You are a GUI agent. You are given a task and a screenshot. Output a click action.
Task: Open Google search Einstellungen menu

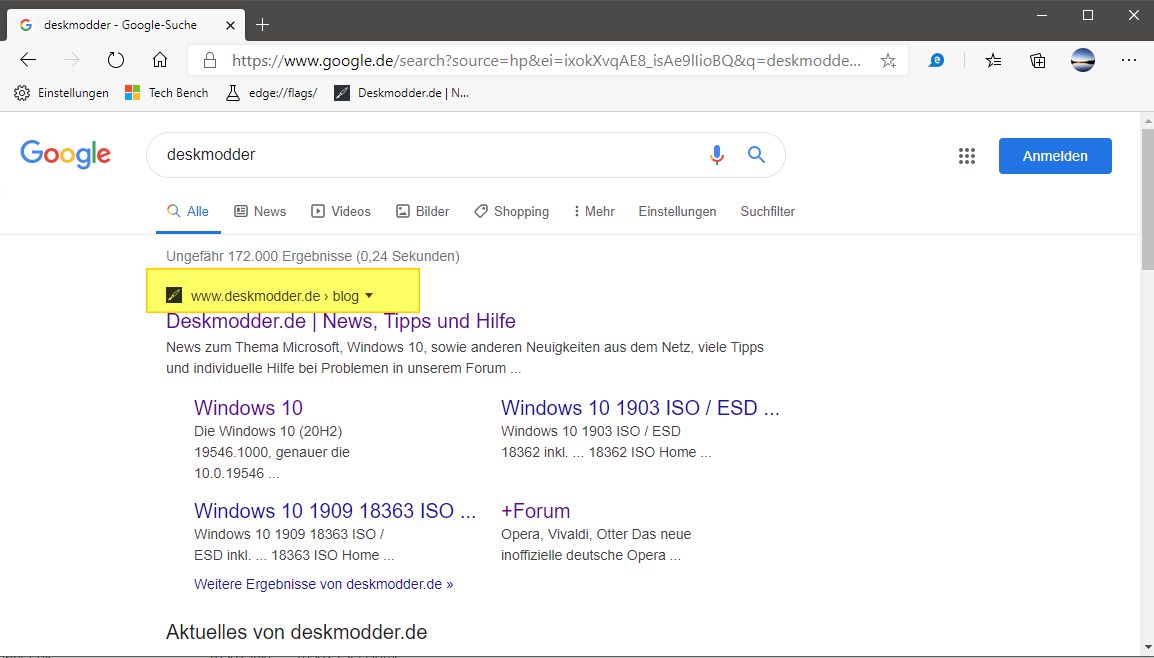[x=677, y=212]
